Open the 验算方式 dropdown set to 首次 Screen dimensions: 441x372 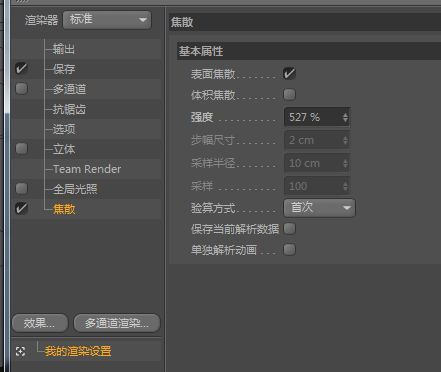coord(319,208)
